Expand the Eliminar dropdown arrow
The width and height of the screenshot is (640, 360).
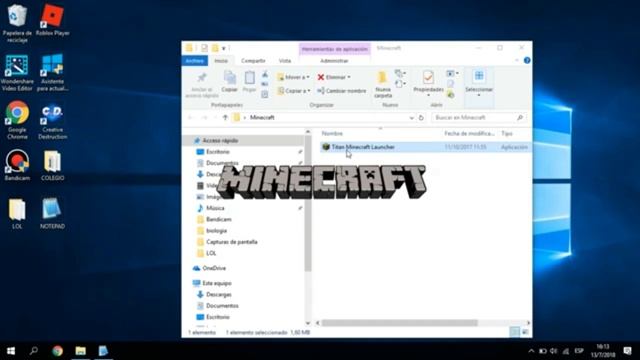pos(349,77)
